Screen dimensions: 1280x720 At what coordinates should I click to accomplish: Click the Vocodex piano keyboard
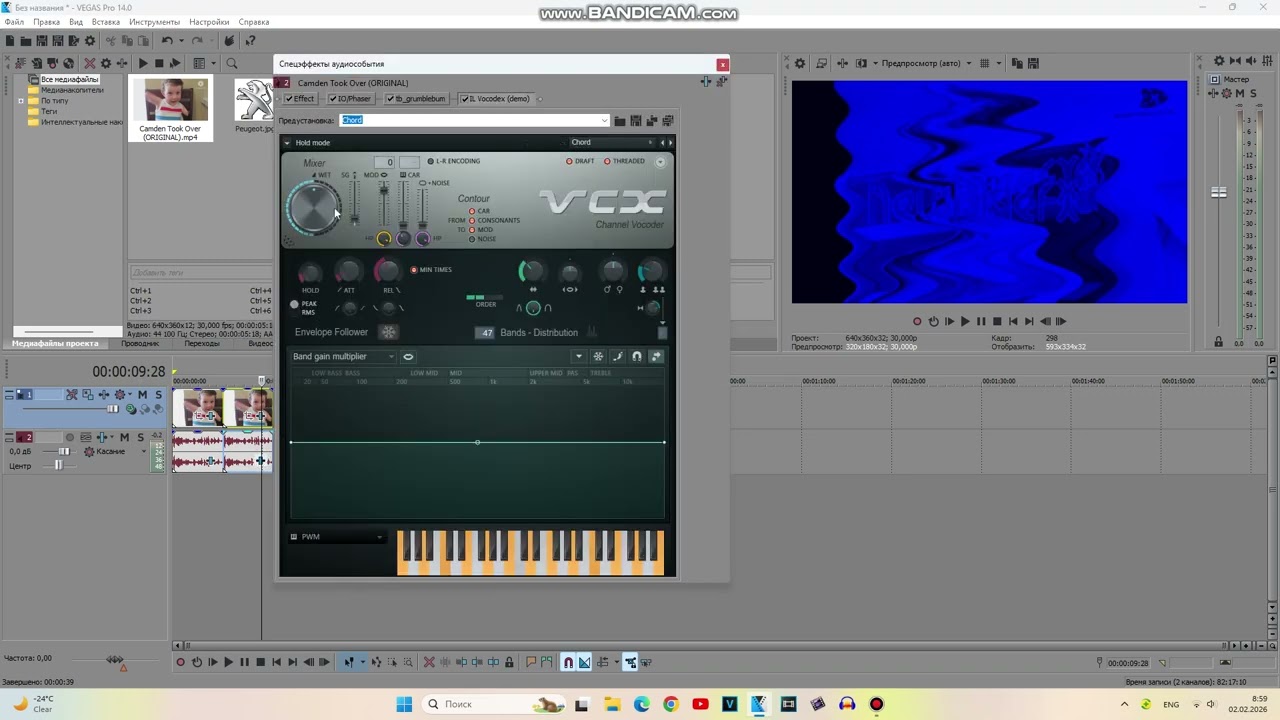point(530,552)
